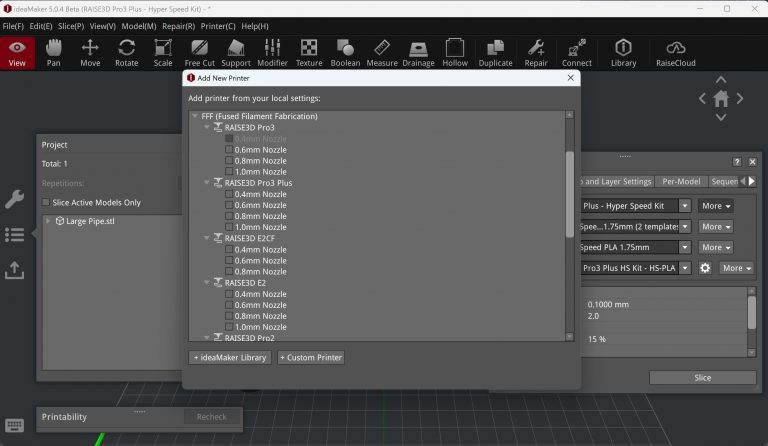Open the Support tool
The height and width of the screenshot is (446, 768).
tap(236, 53)
